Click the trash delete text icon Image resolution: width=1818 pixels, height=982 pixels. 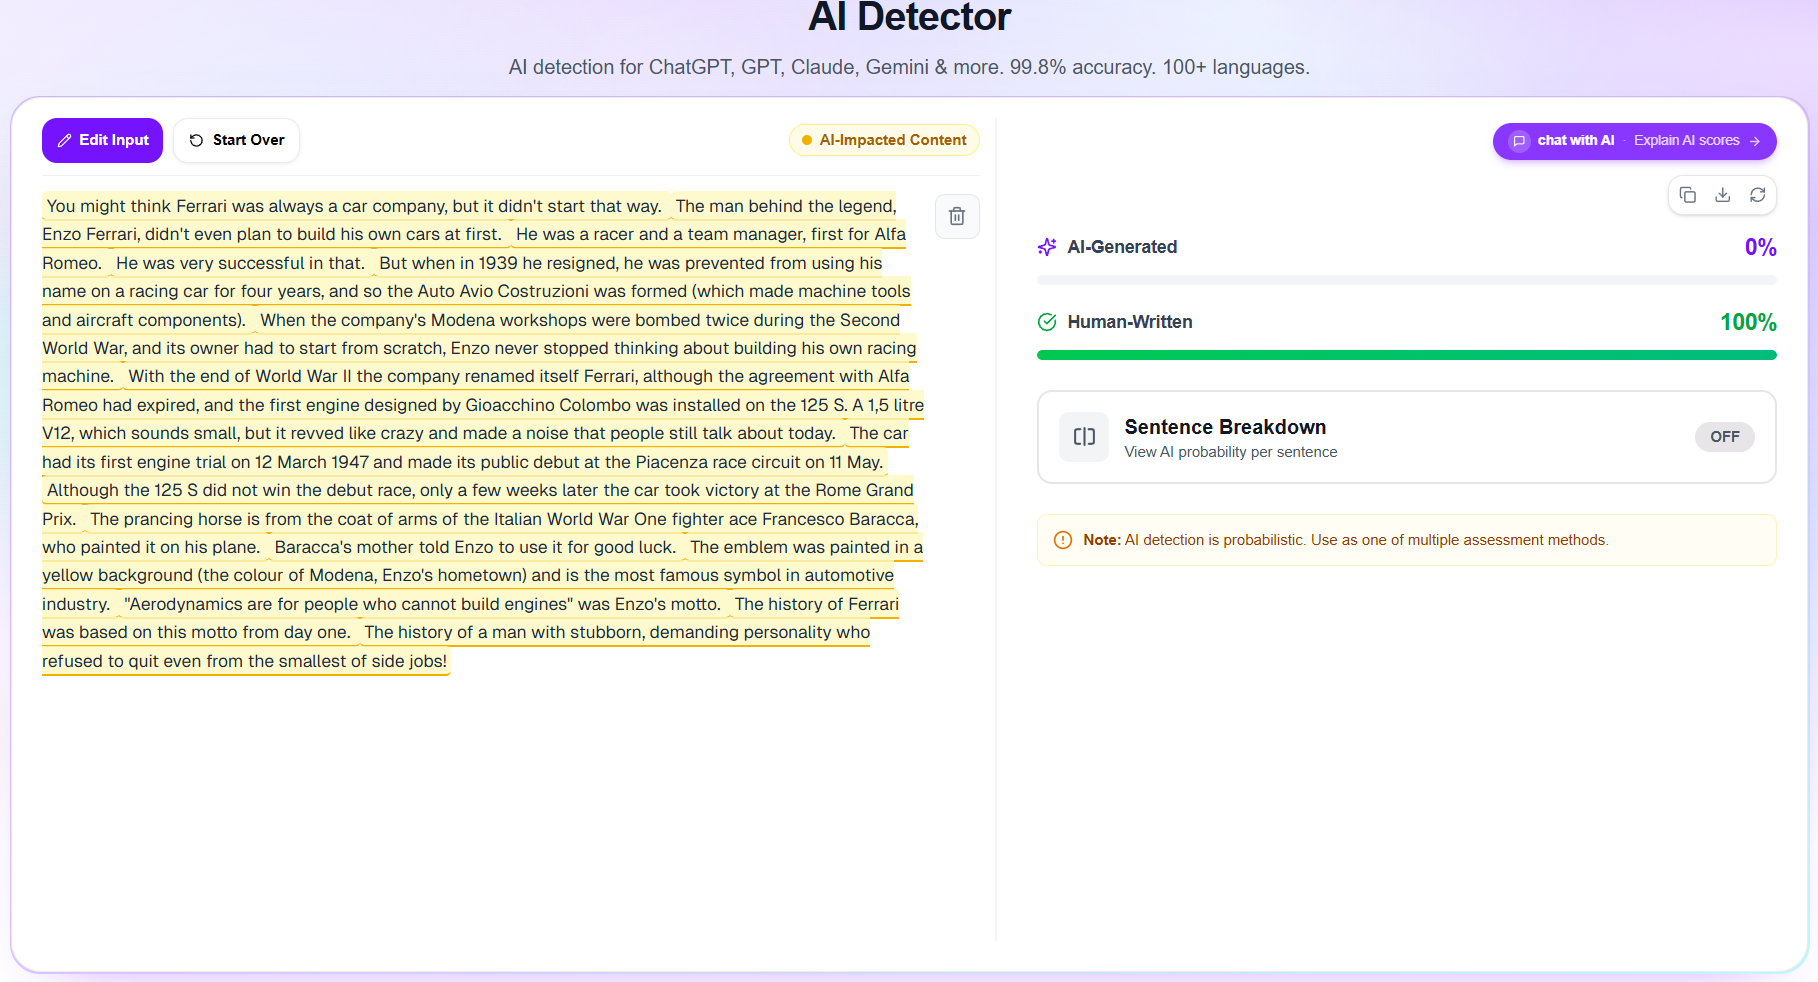click(957, 216)
